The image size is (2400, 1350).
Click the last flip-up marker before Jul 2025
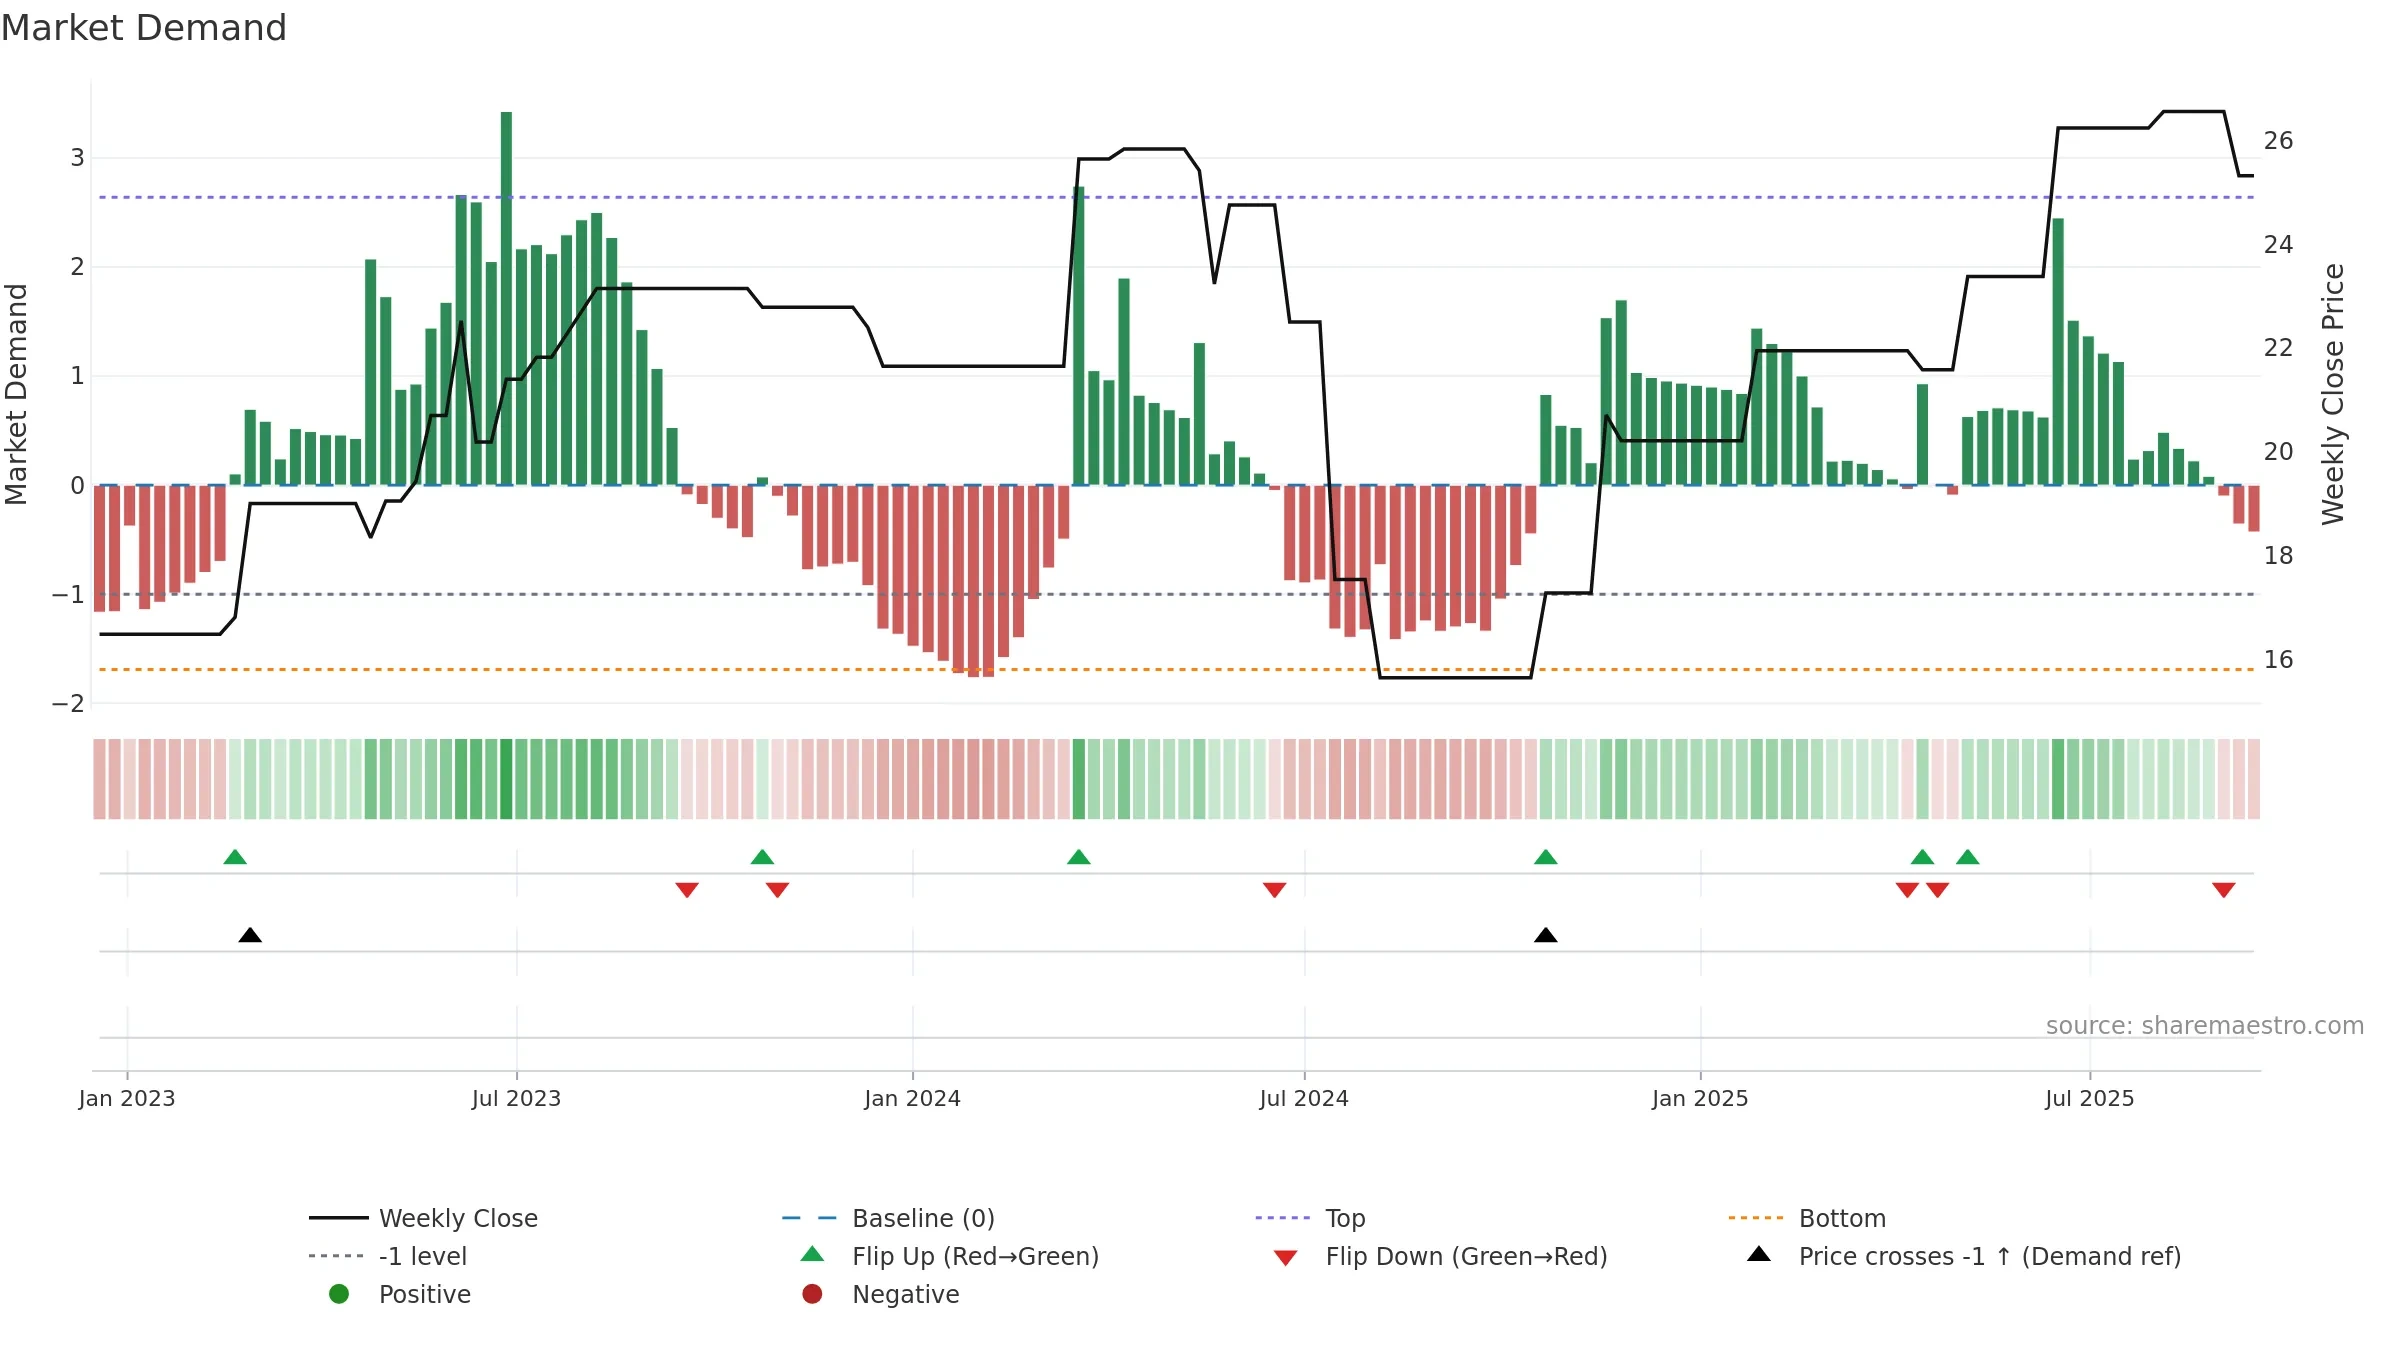pos(1968,857)
